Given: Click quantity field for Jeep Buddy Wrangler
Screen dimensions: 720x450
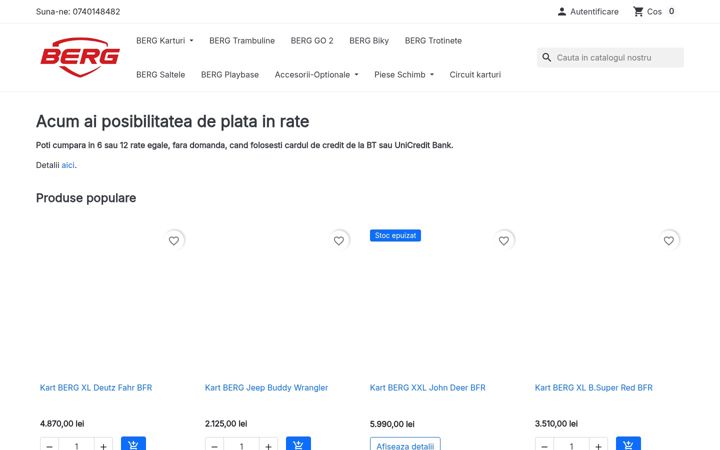Looking at the screenshot, I should pyautogui.click(x=242, y=444).
